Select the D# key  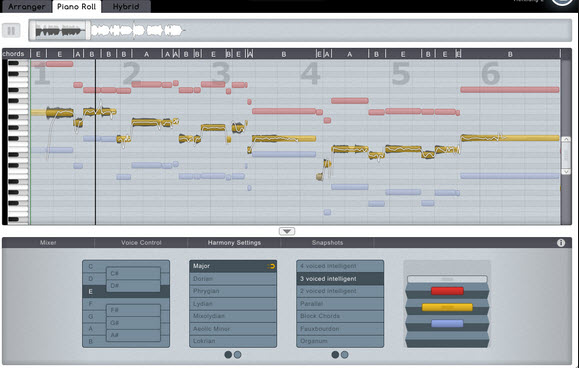coord(133,286)
